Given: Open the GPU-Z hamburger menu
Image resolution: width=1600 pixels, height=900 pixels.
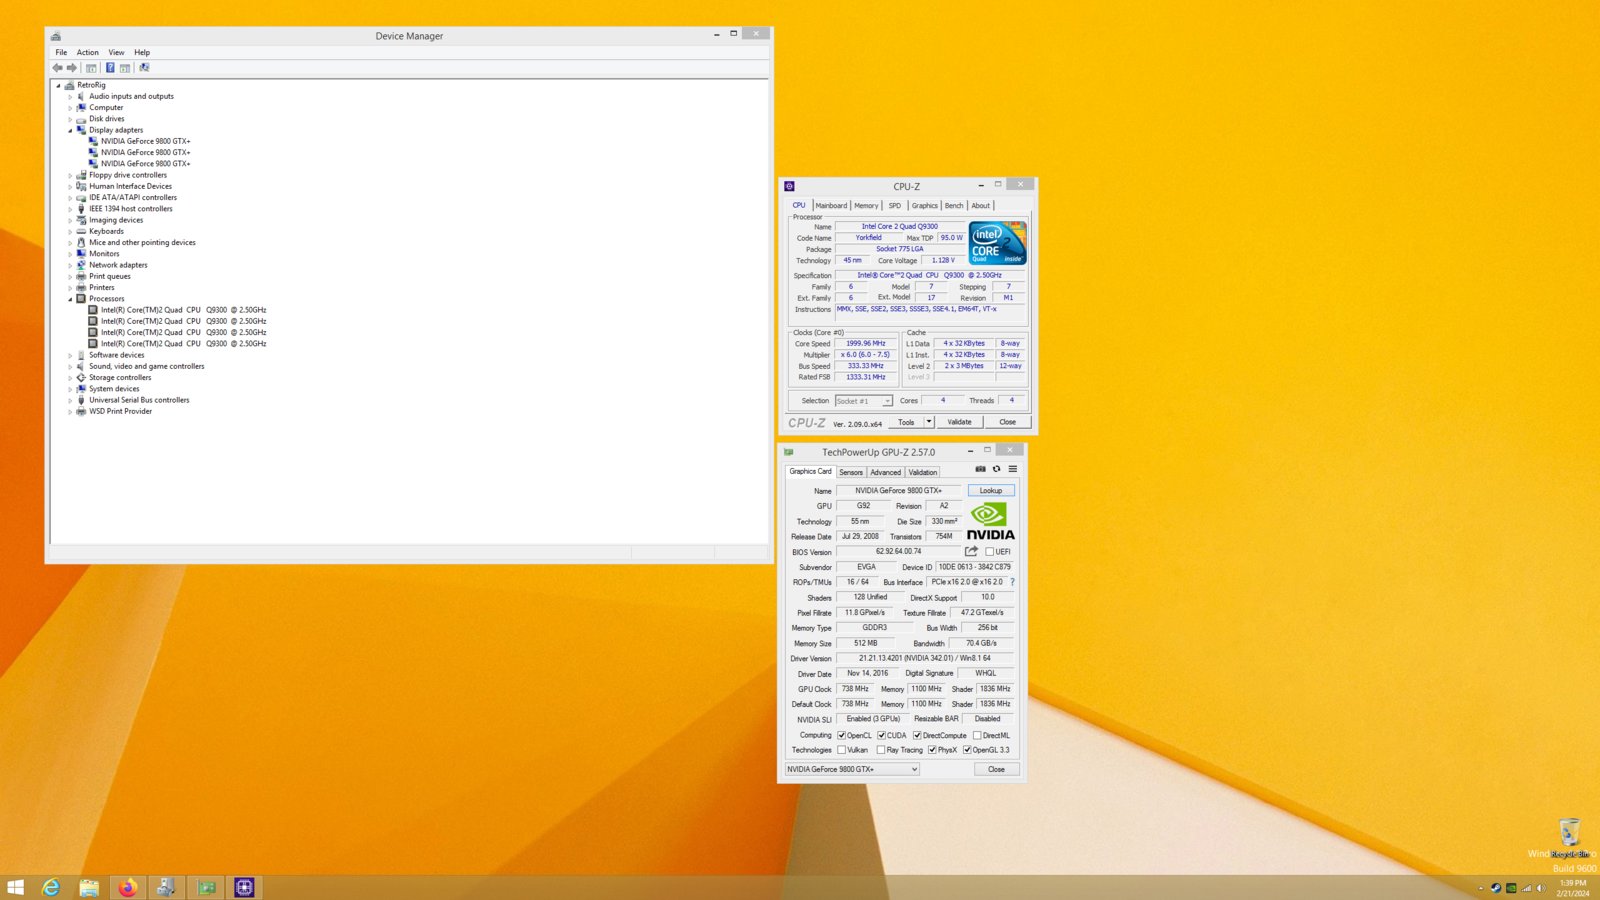Looking at the screenshot, I should [1012, 469].
